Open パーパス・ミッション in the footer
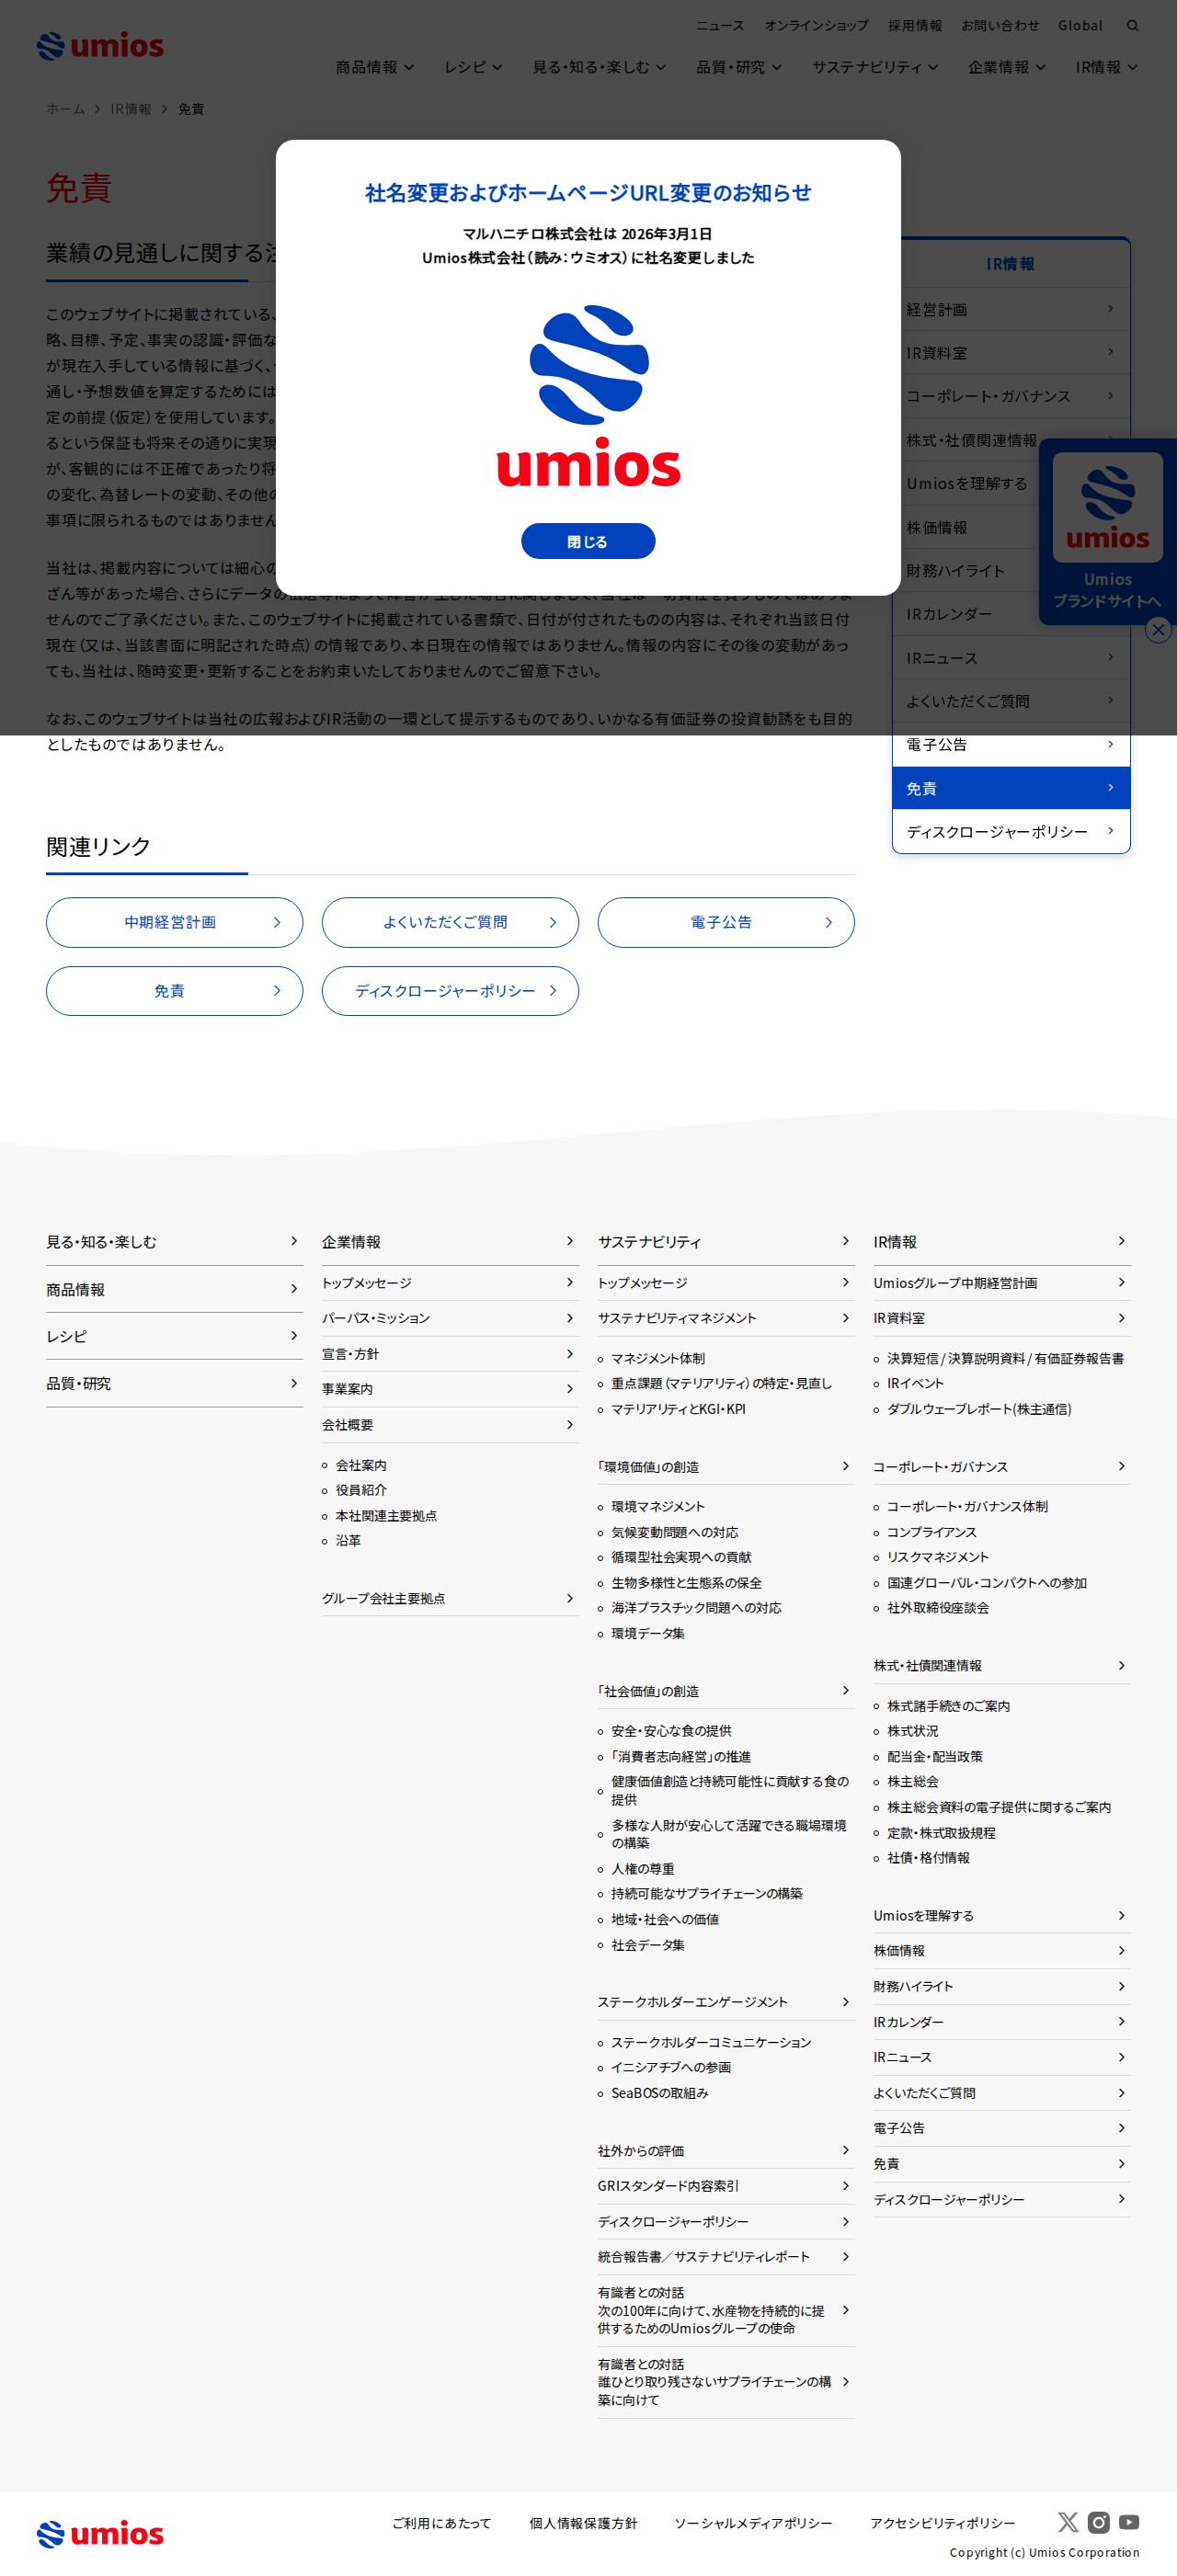 click(x=450, y=1318)
